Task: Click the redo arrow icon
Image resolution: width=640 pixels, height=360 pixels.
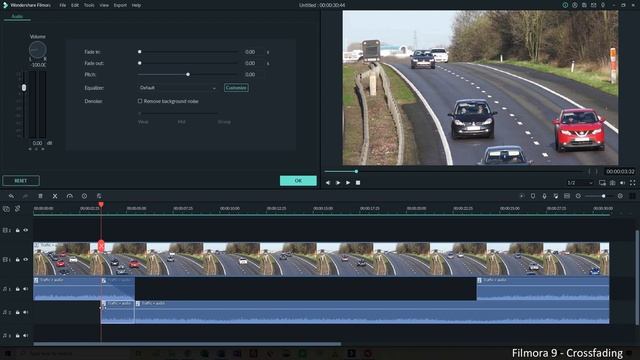Action: point(25,196)
